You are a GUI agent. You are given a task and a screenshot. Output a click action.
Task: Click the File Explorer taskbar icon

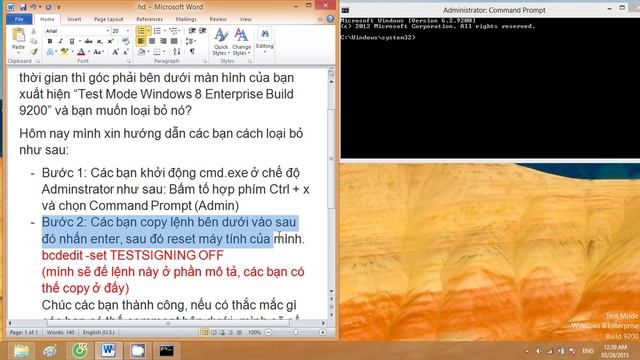(x=21, y=351)
